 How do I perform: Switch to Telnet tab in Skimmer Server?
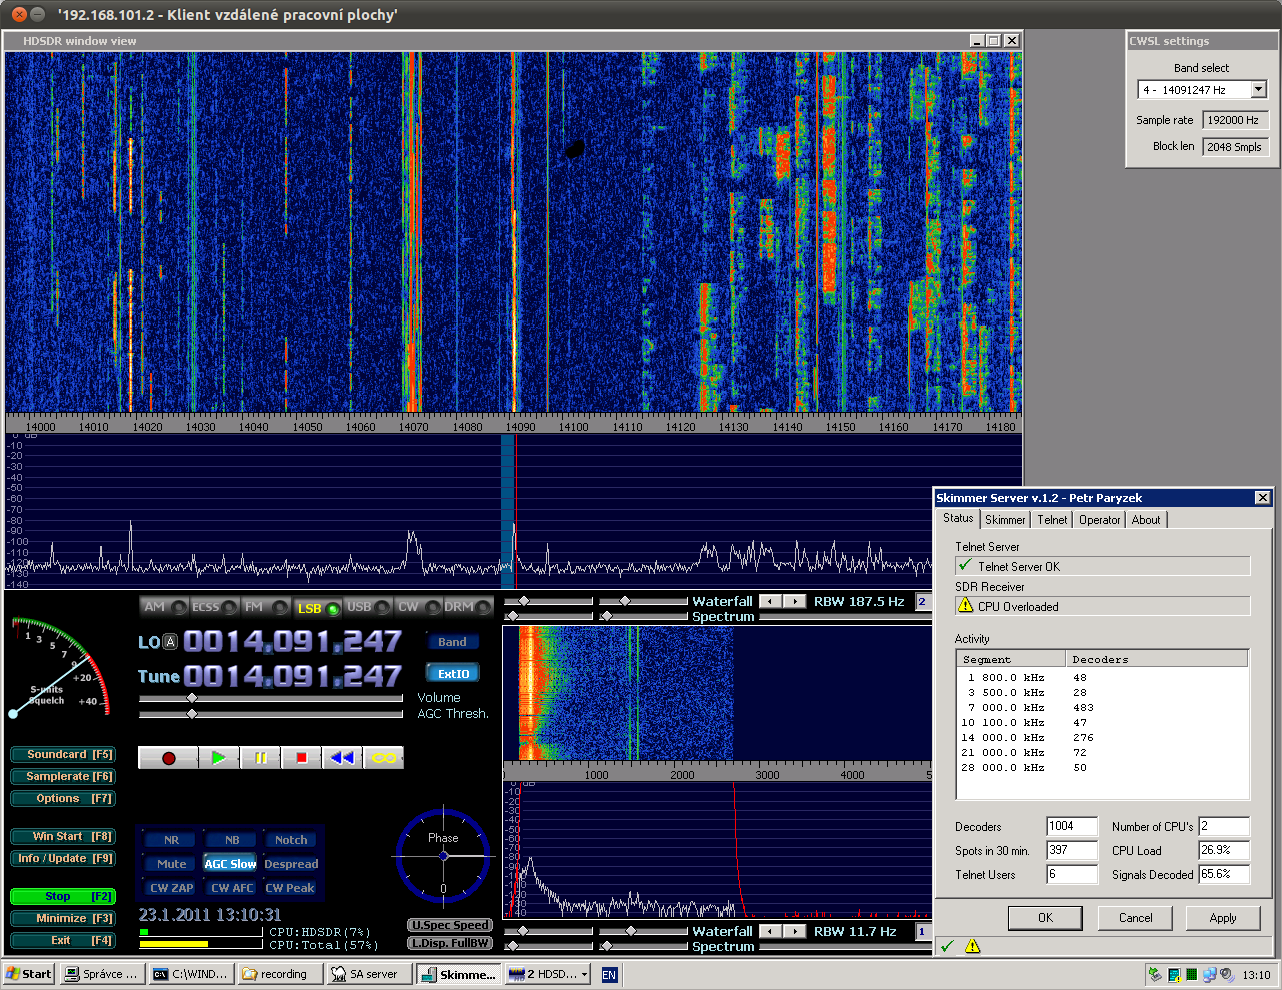(1052, 520)
